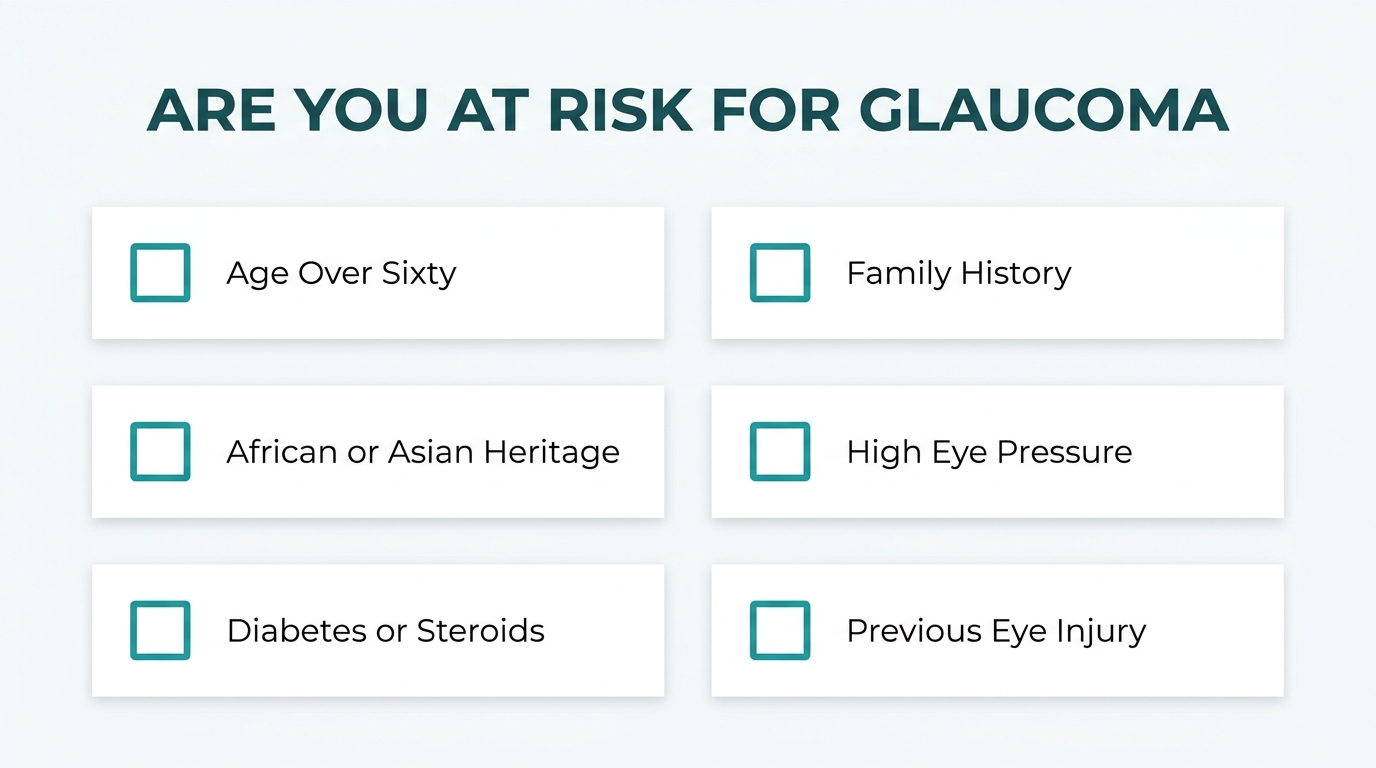
Task: Check the Age Over Sixty checkbox
Action: [x=160, y=272]
